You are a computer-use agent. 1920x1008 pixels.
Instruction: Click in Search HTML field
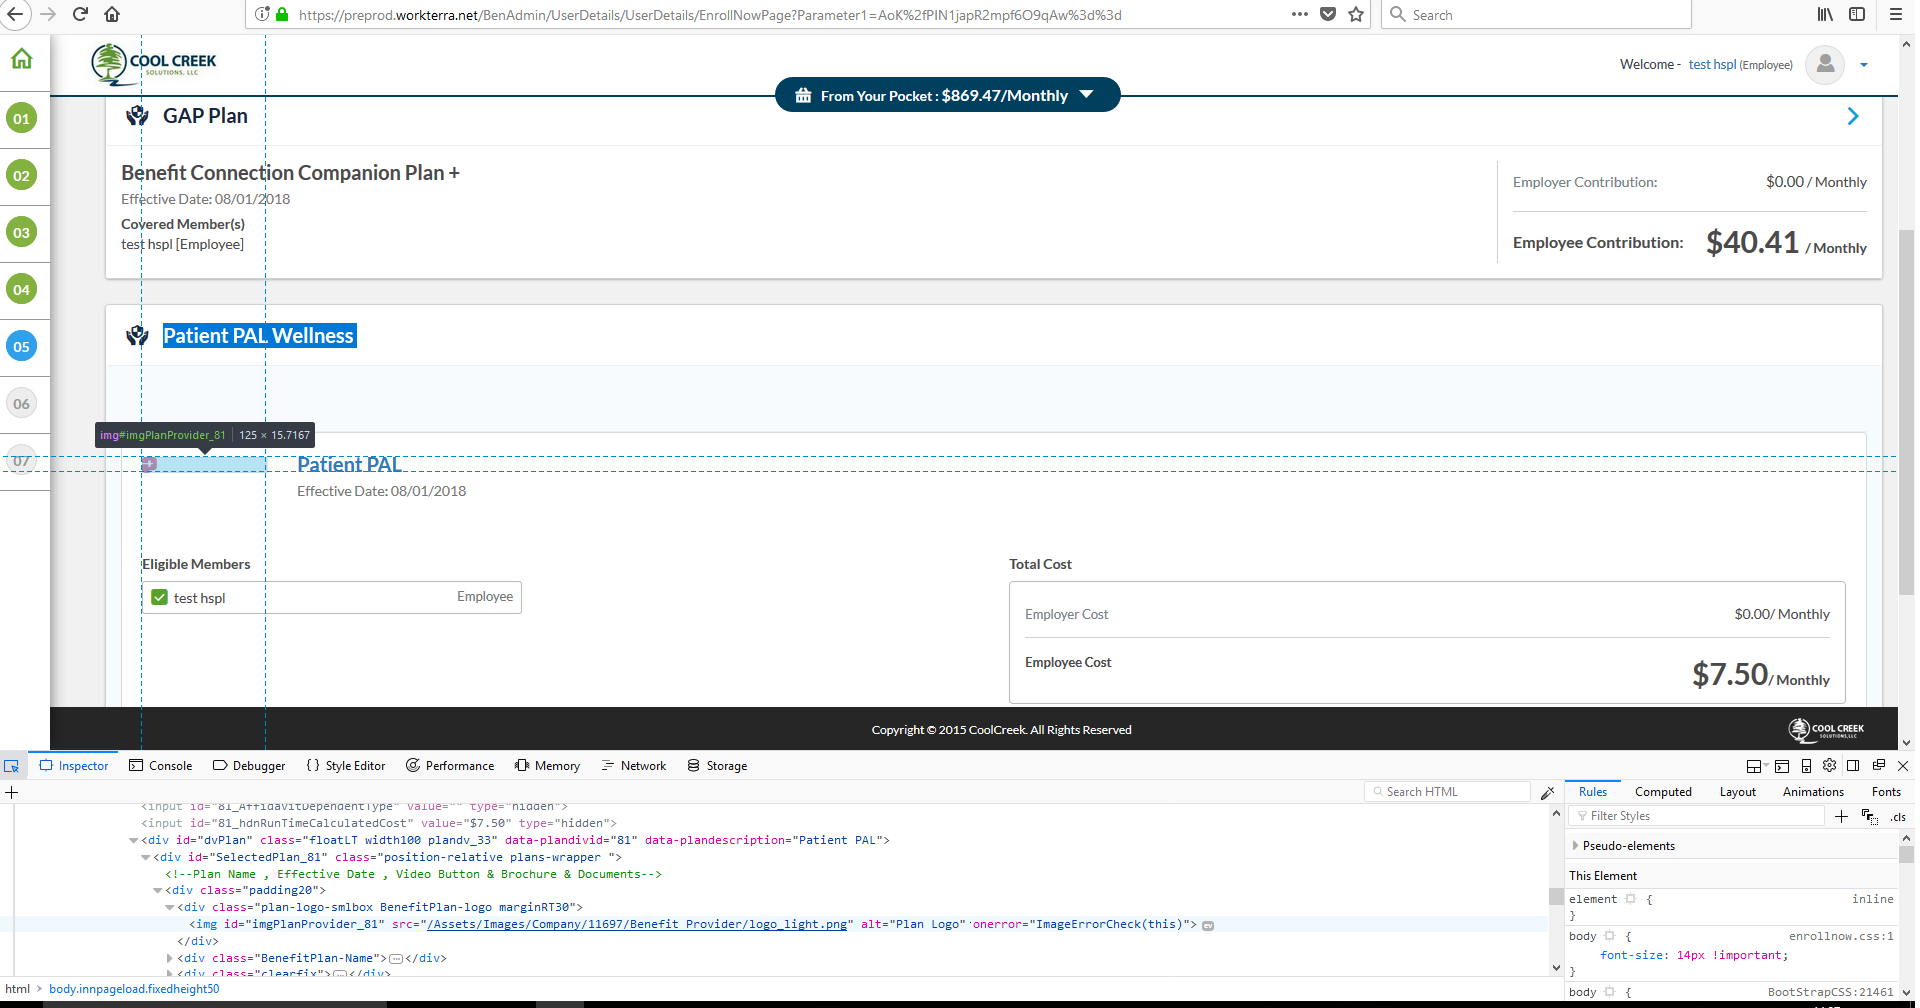click(1448, 792)
